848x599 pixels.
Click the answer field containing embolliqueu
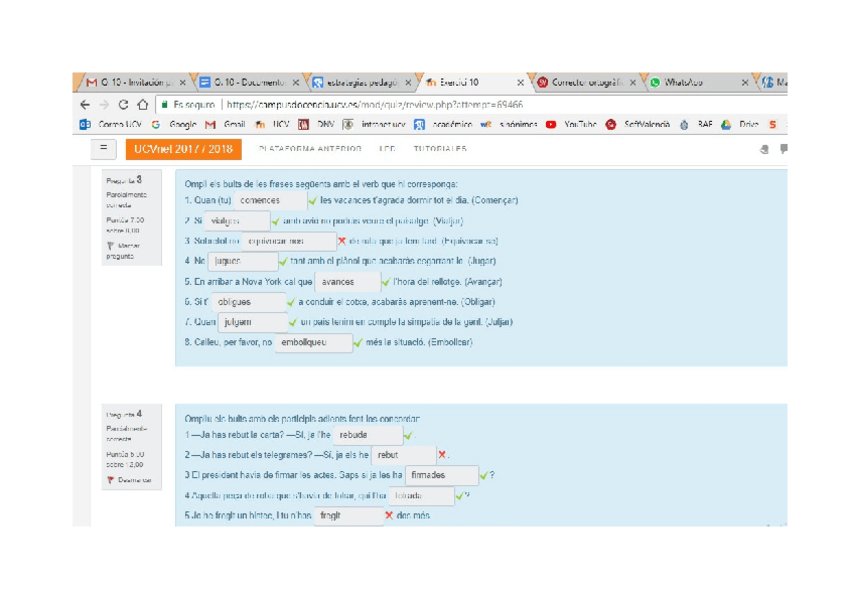[x=314, y=343]
